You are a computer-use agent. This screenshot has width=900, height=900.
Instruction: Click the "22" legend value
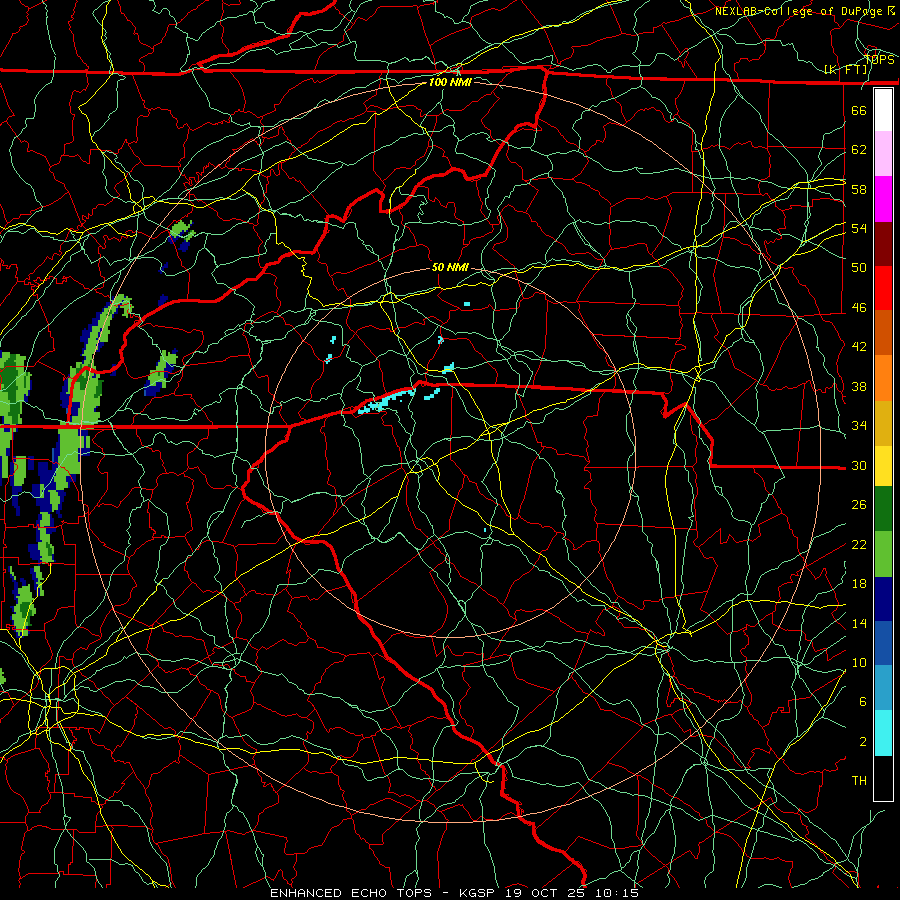[x=859, y=544]
